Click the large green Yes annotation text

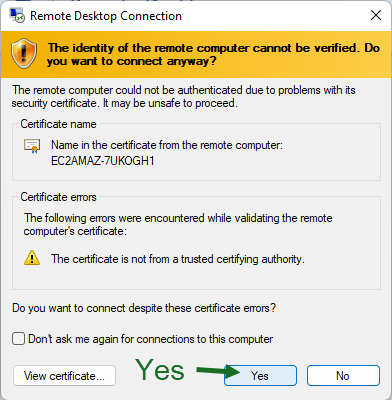click(160, 370)
